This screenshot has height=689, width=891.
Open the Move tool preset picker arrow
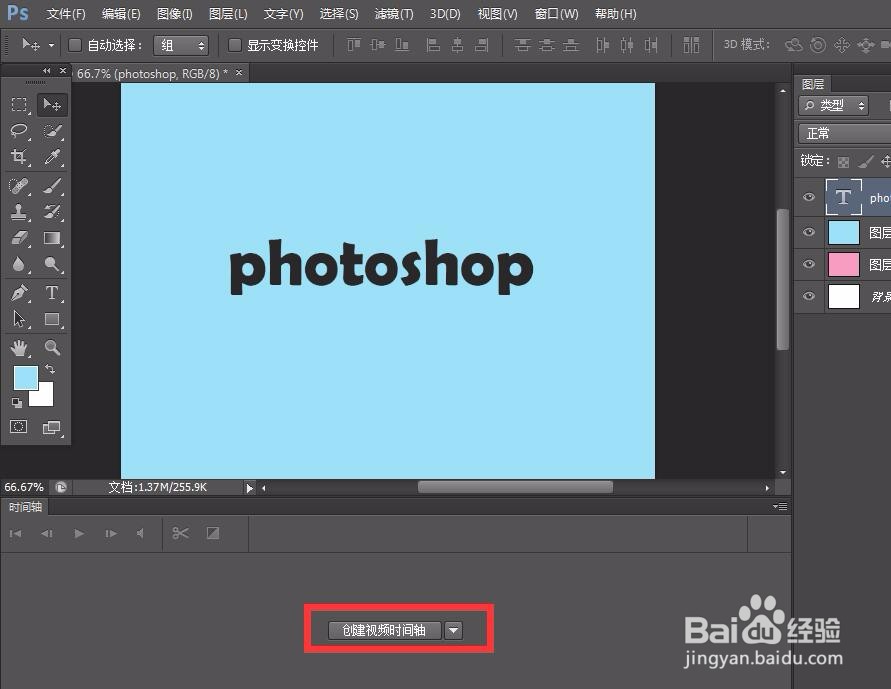click(51, 45)
